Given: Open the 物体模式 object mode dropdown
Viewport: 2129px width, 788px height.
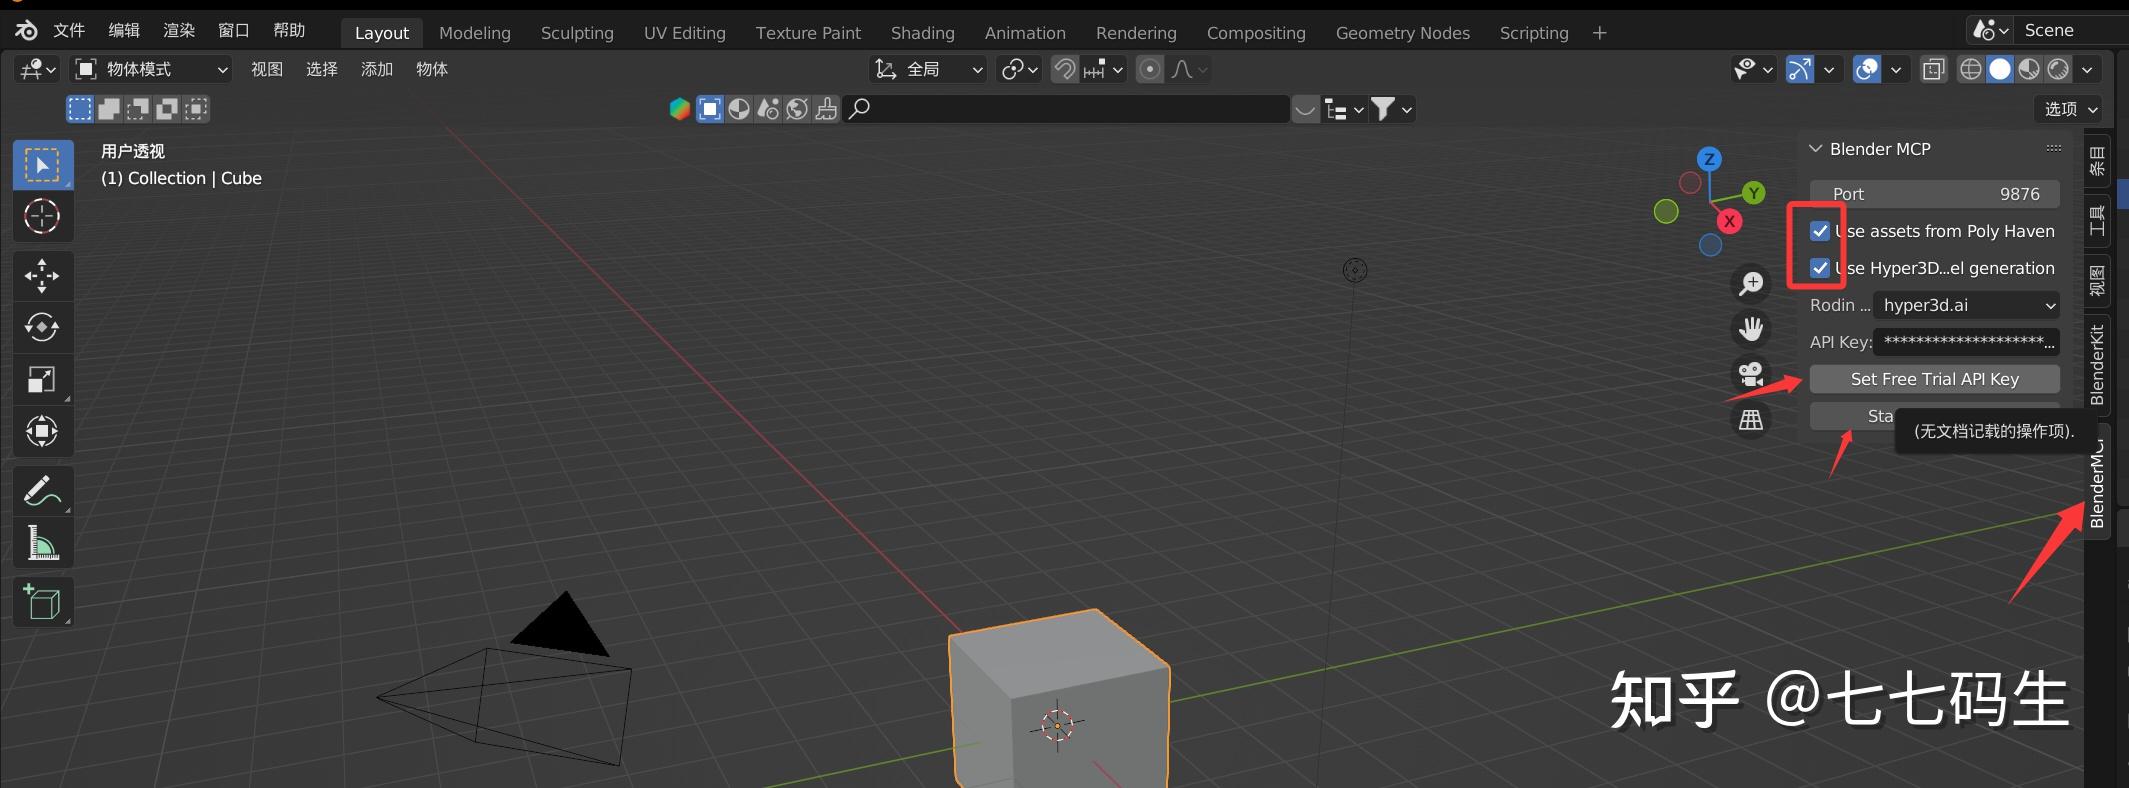Looking at the screenshot, I should [153, 69].
